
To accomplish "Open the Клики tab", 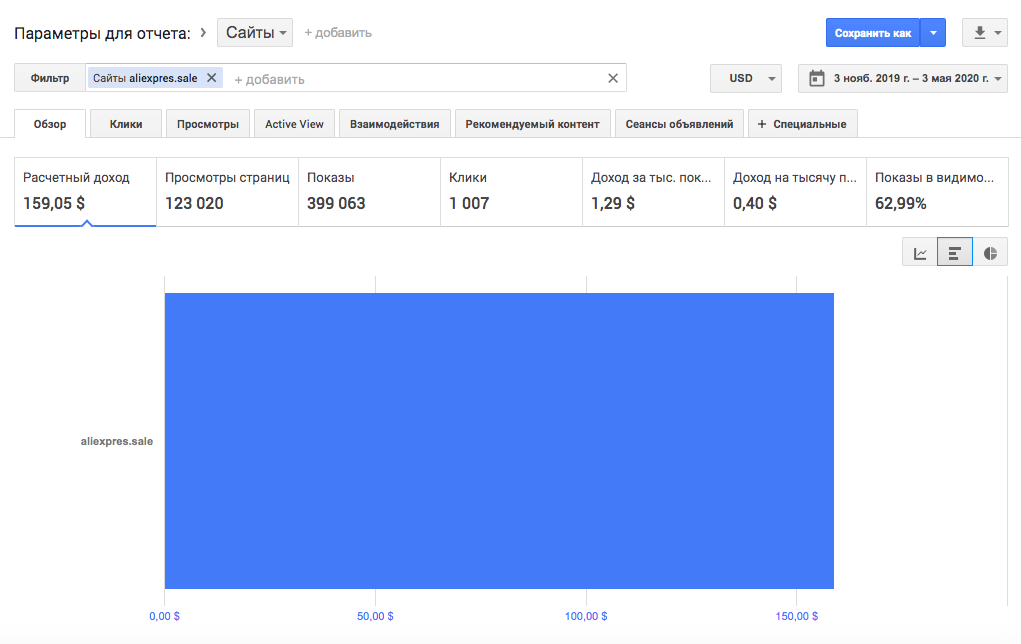I will [126, 124].
